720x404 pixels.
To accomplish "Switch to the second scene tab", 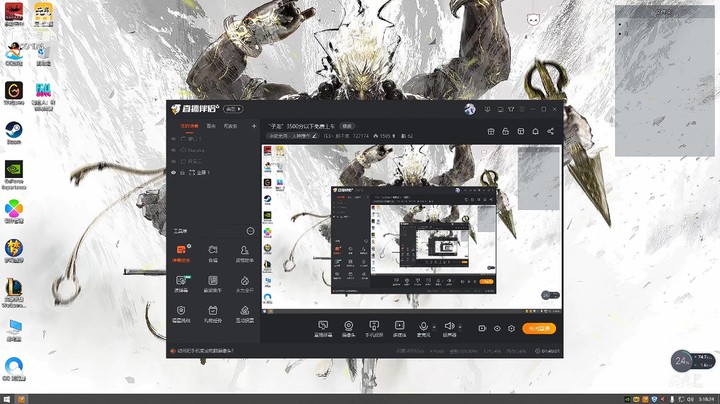I will [211, 126].
